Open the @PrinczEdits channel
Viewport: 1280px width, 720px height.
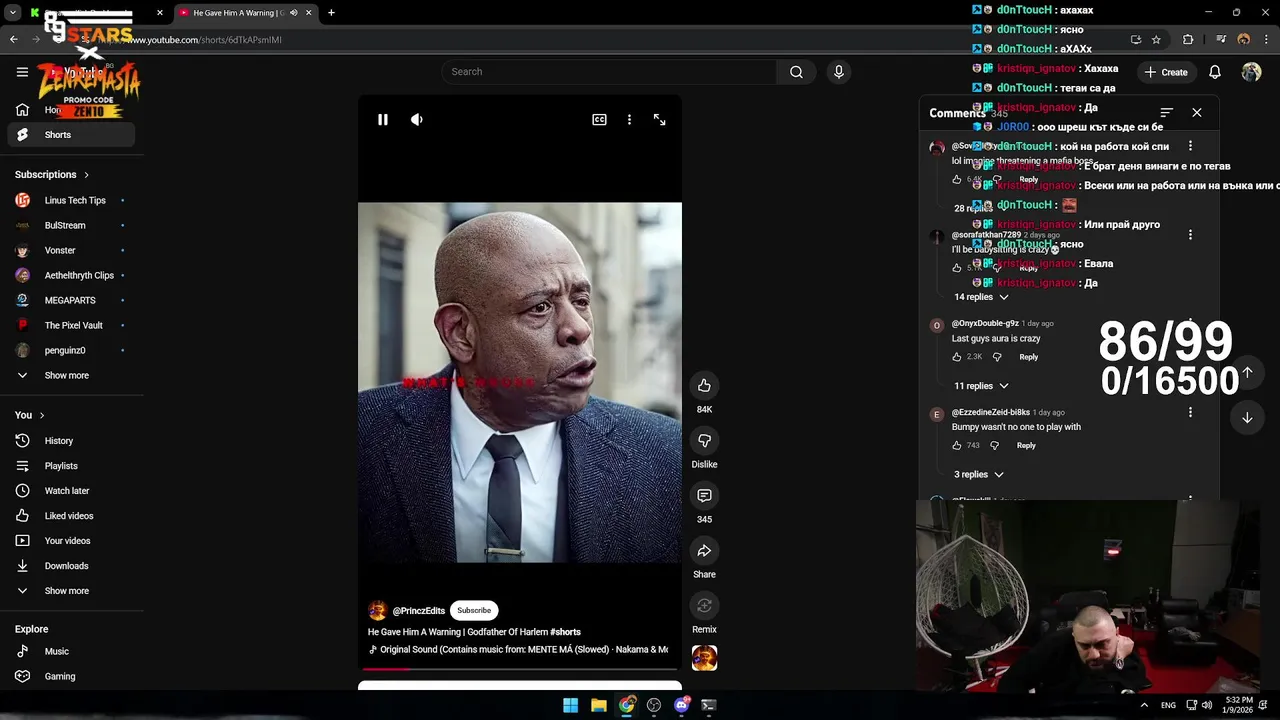point(418,610)
